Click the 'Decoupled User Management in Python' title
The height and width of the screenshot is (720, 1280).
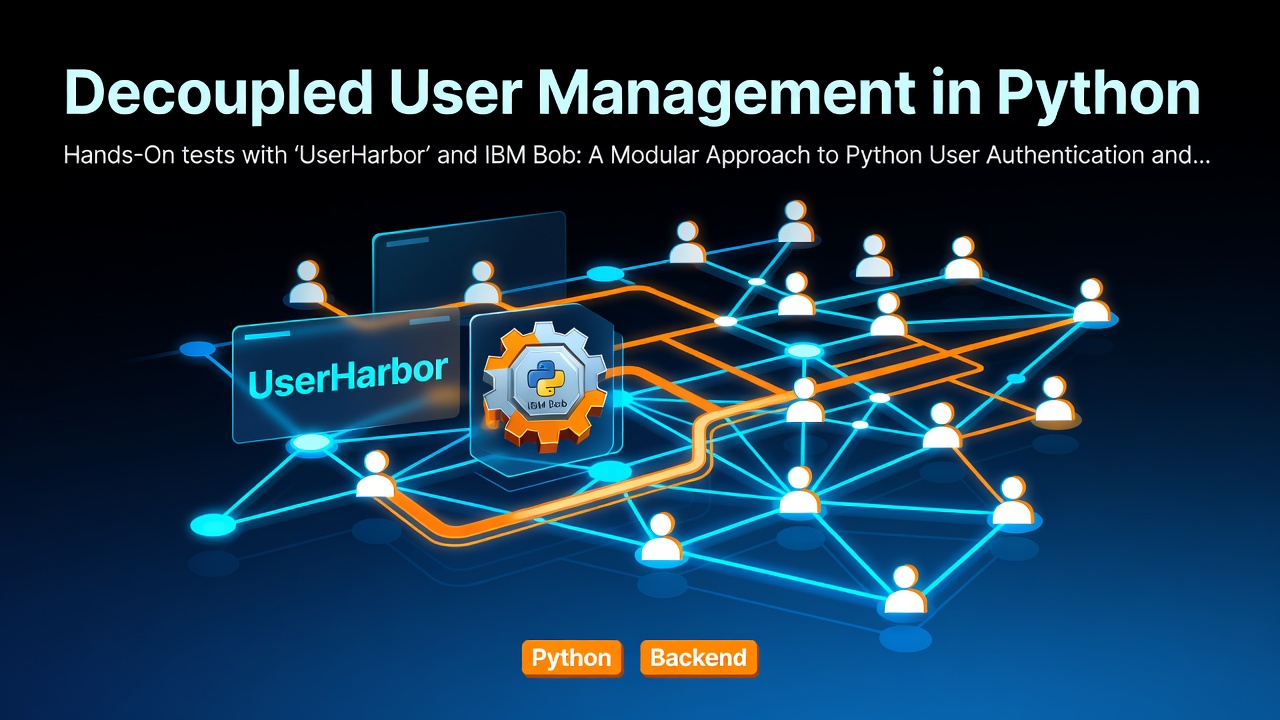pyautogui.click(x=631, y=92)
